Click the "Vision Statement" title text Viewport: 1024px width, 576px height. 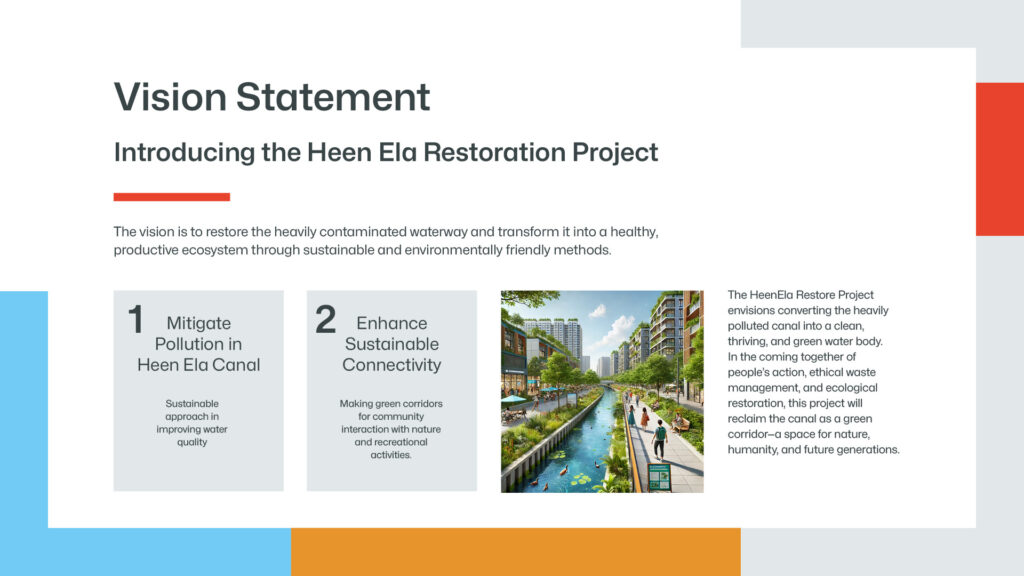pyautogui.click(x=272, y=97)
